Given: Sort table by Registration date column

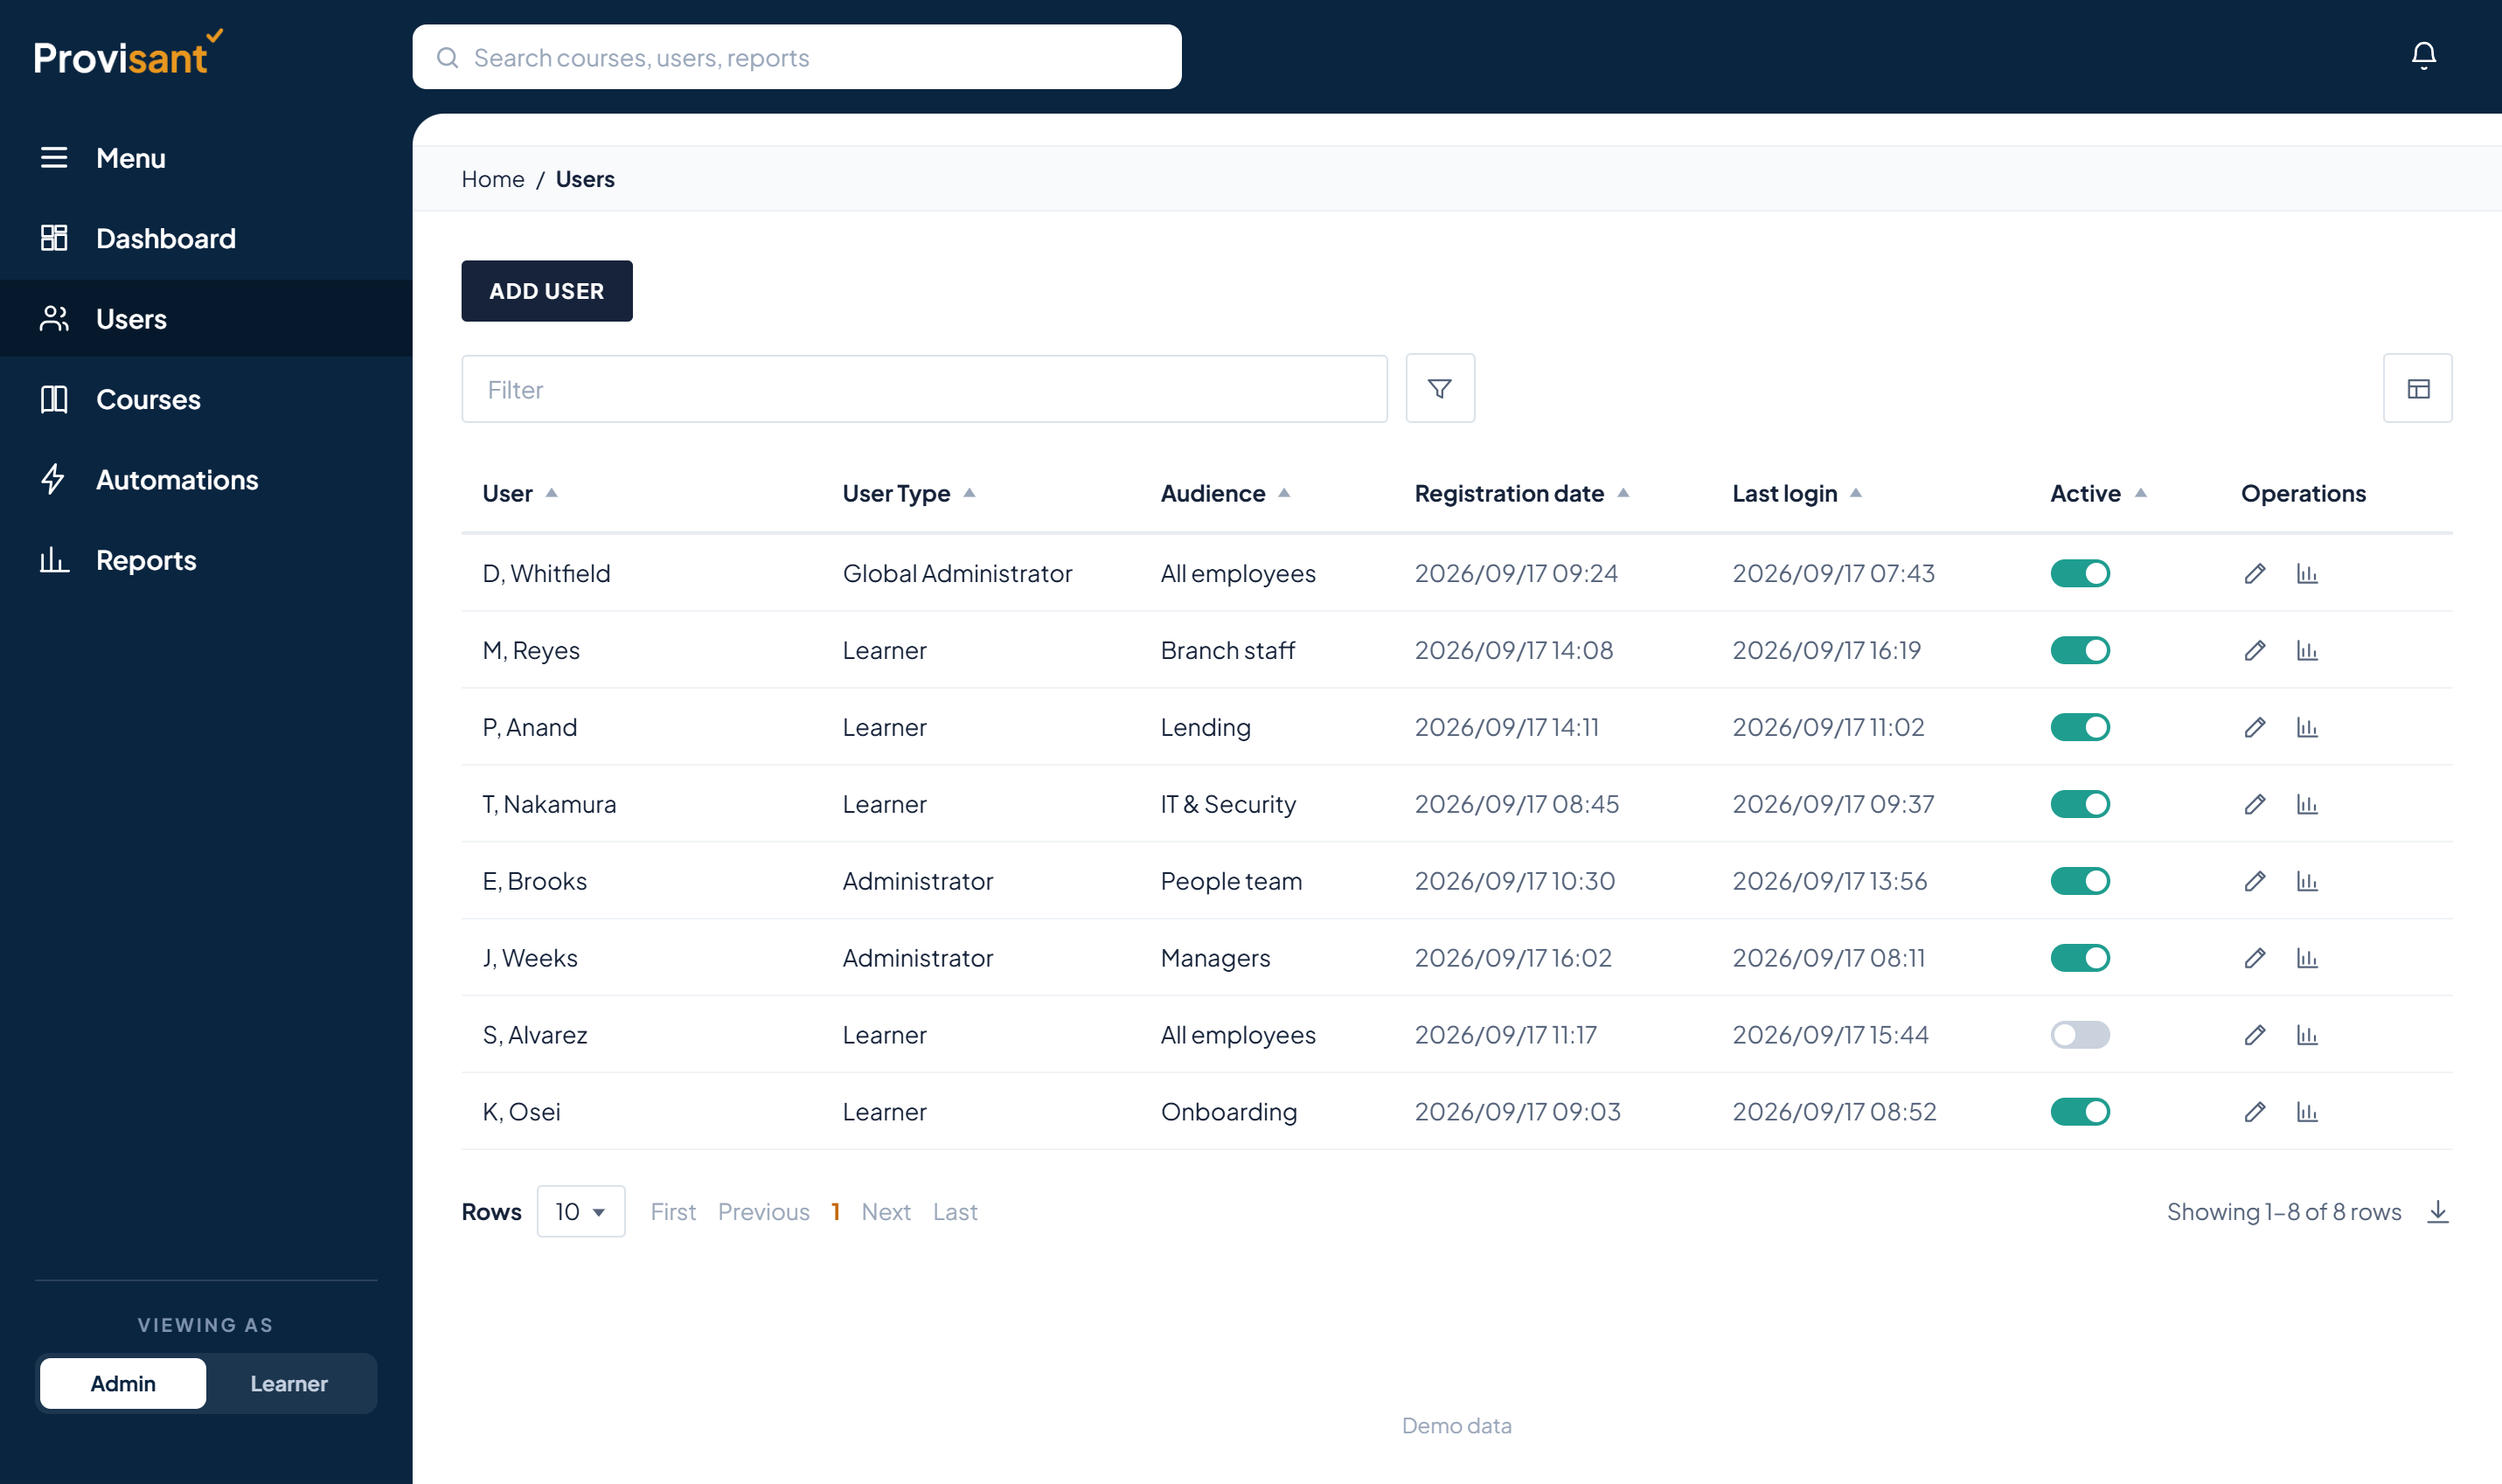Looking at the screenshot, I should [1521, 493].
